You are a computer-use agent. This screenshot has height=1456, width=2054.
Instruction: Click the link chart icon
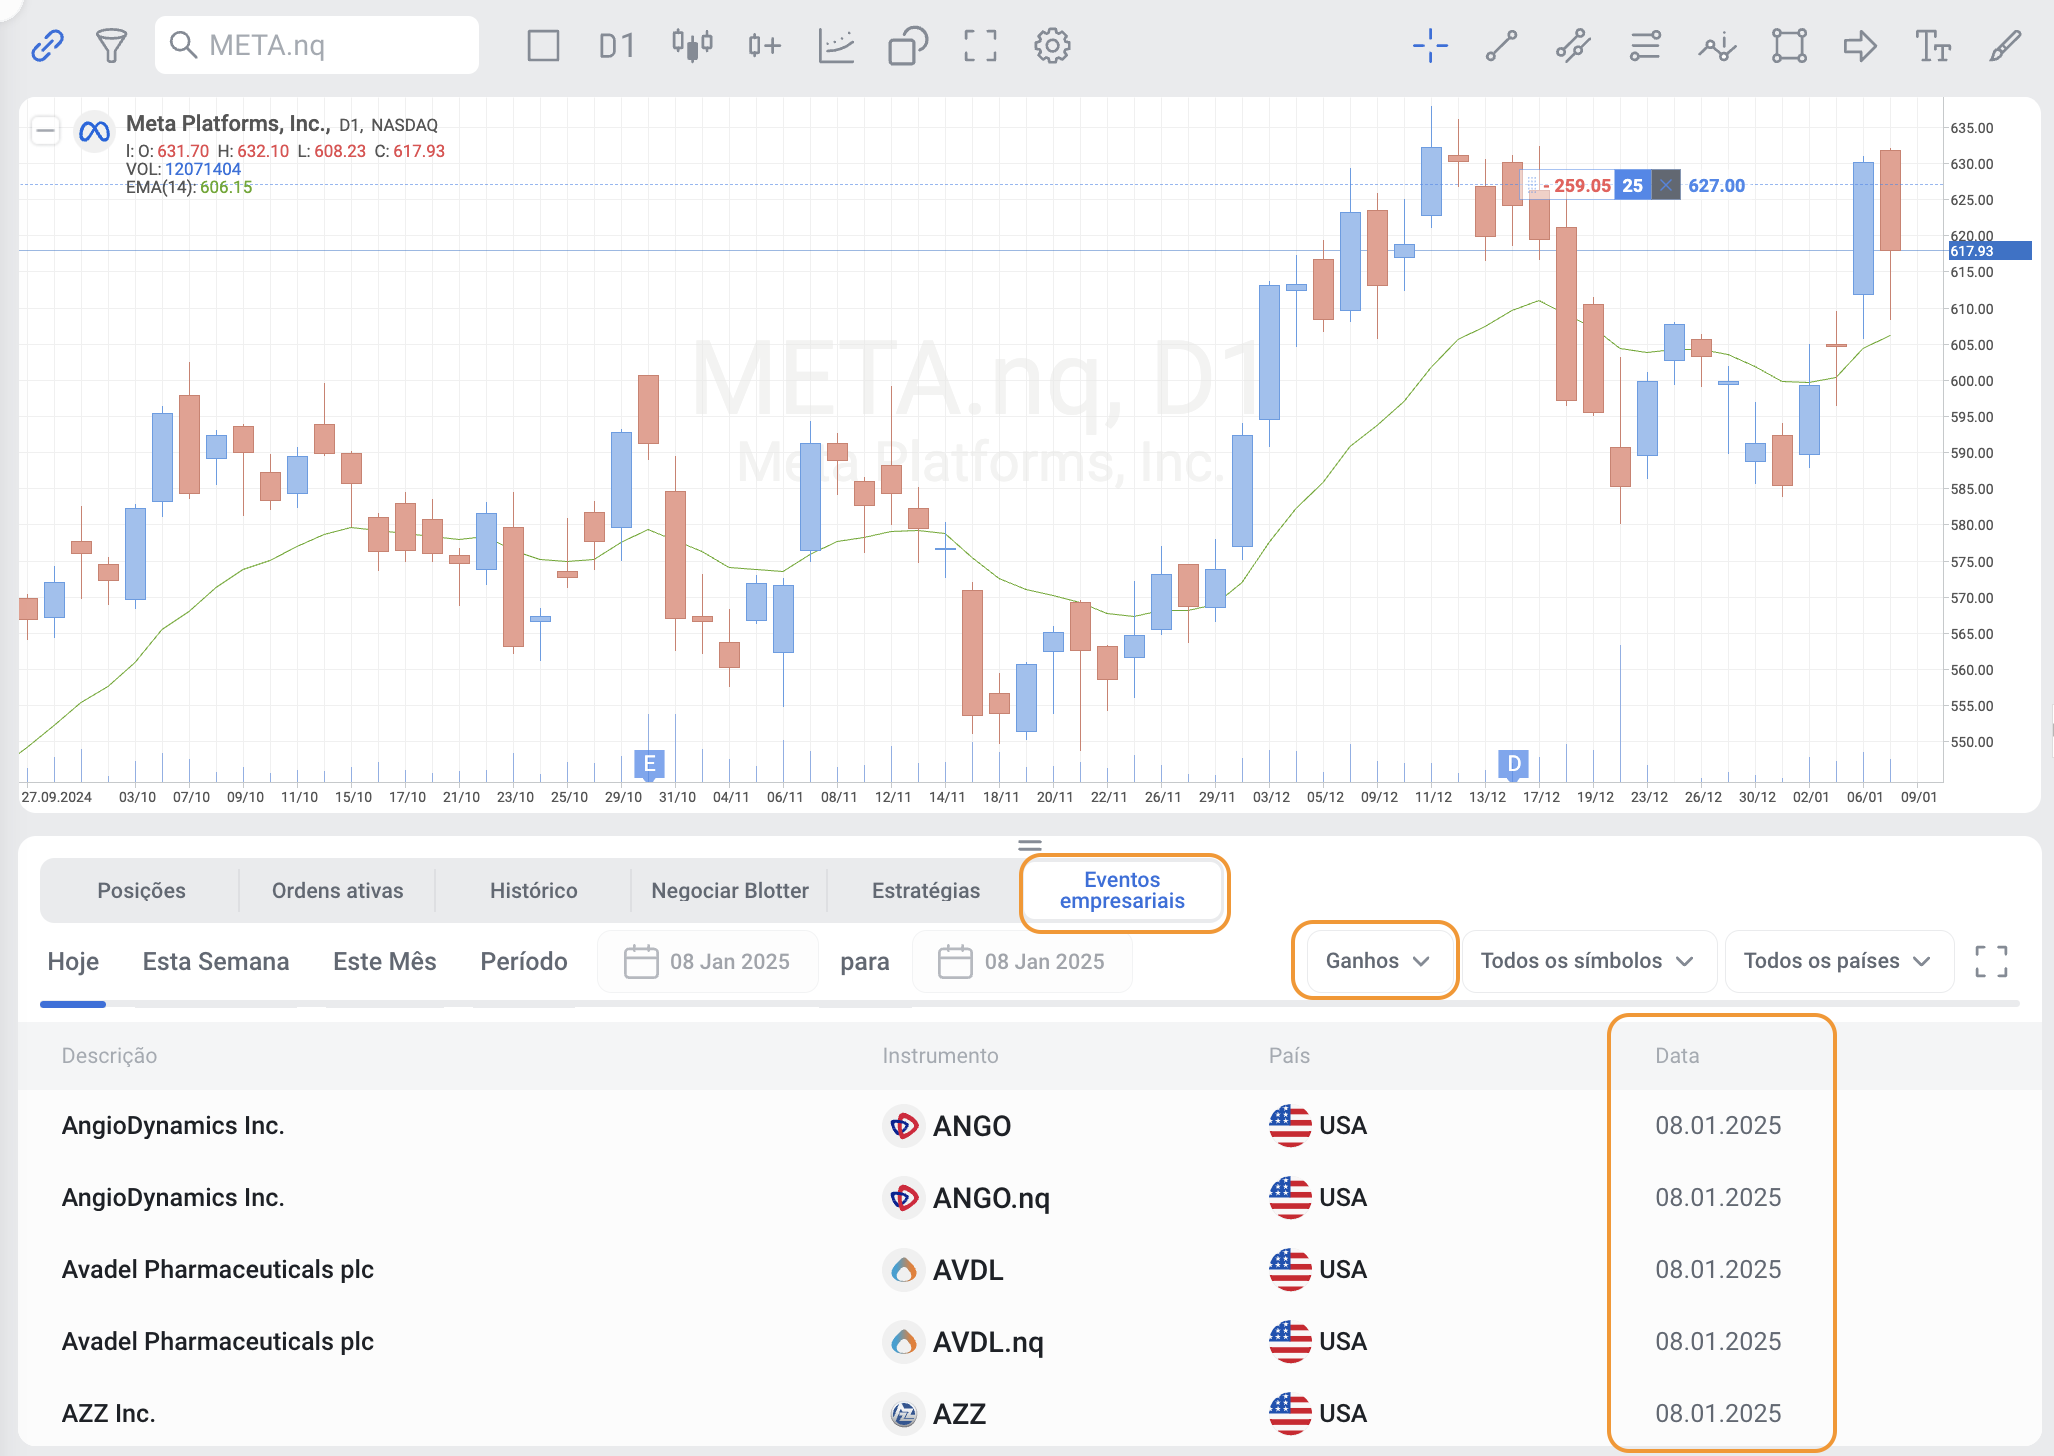pyautogui.click(x=47, y=45)
